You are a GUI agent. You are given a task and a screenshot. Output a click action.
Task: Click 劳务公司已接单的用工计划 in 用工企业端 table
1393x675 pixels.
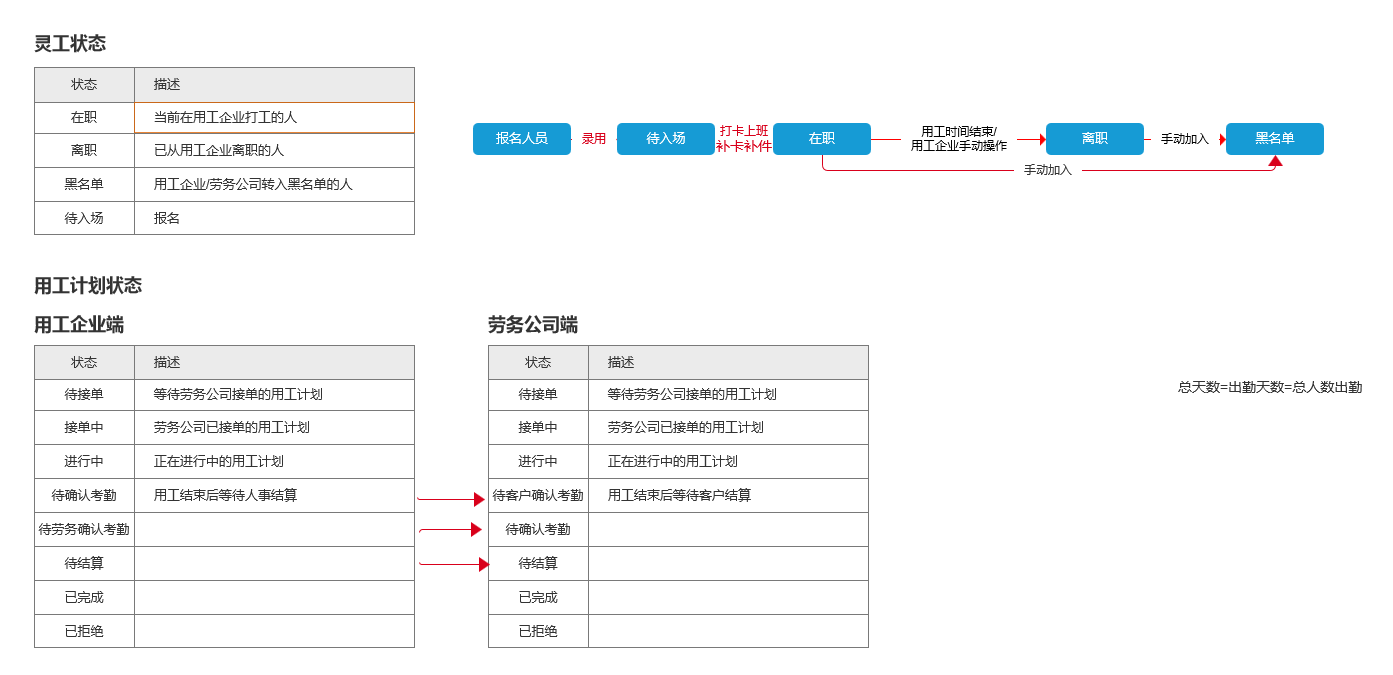pyautogui.click(x=274, y=427)
